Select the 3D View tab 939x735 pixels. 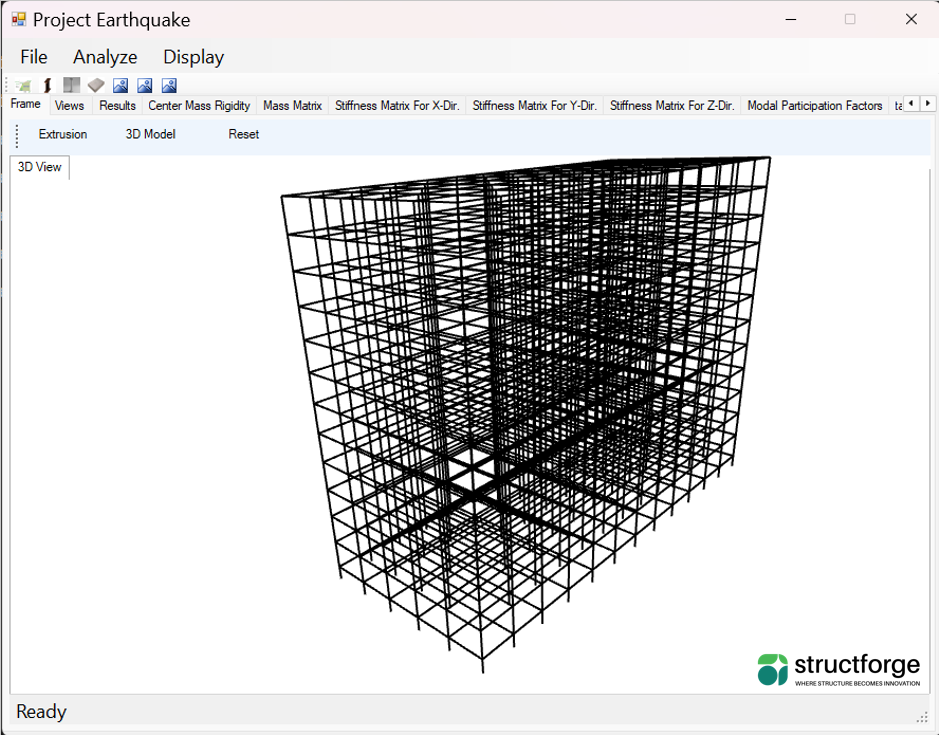(x=40, y=167)
